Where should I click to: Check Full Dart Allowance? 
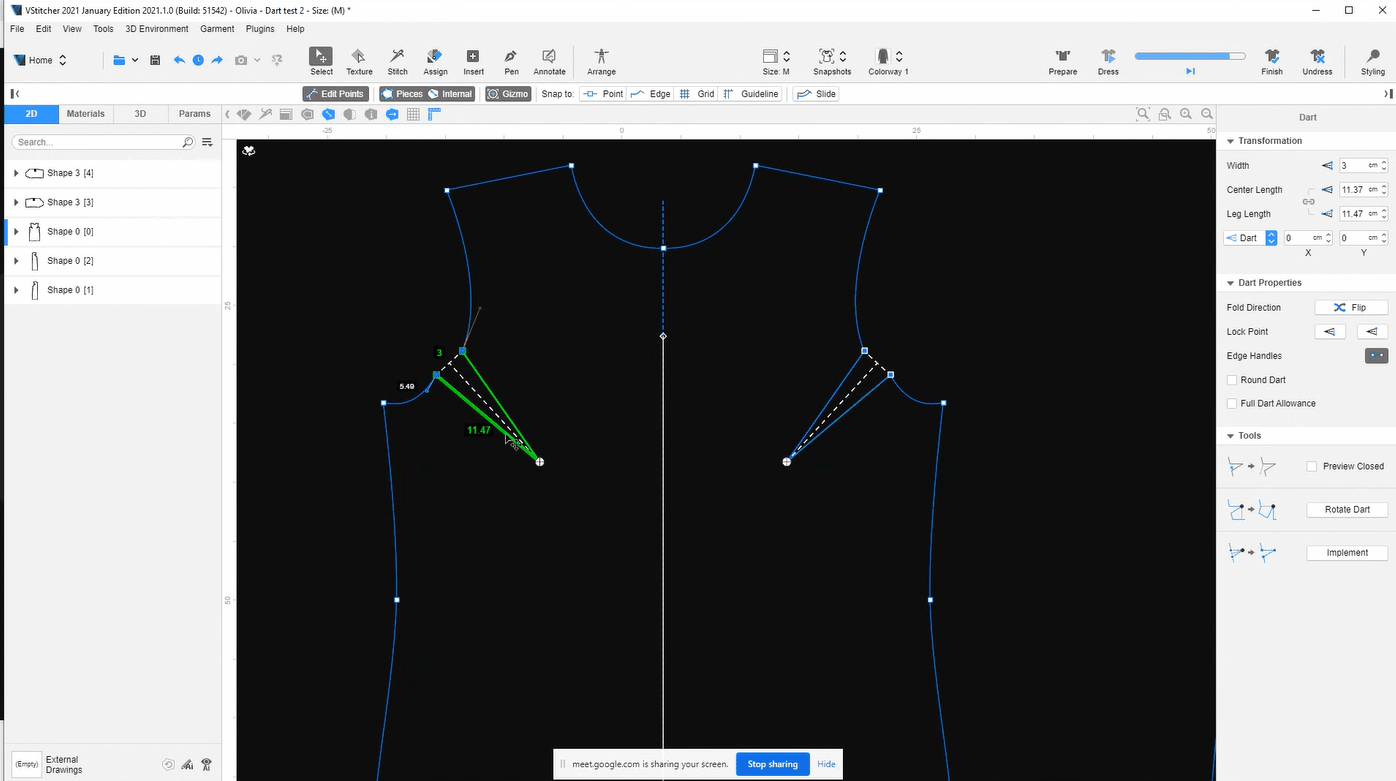1232,404
